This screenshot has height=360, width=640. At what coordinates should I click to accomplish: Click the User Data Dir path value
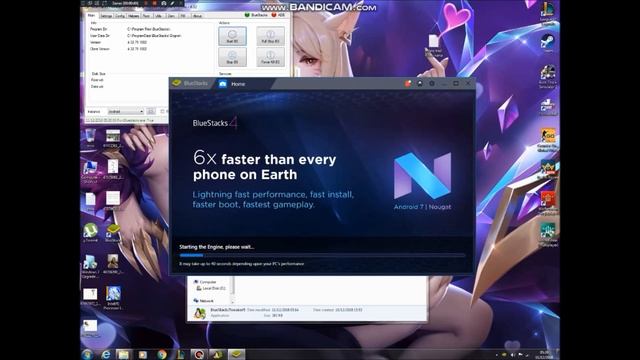[x=154, y=36]
